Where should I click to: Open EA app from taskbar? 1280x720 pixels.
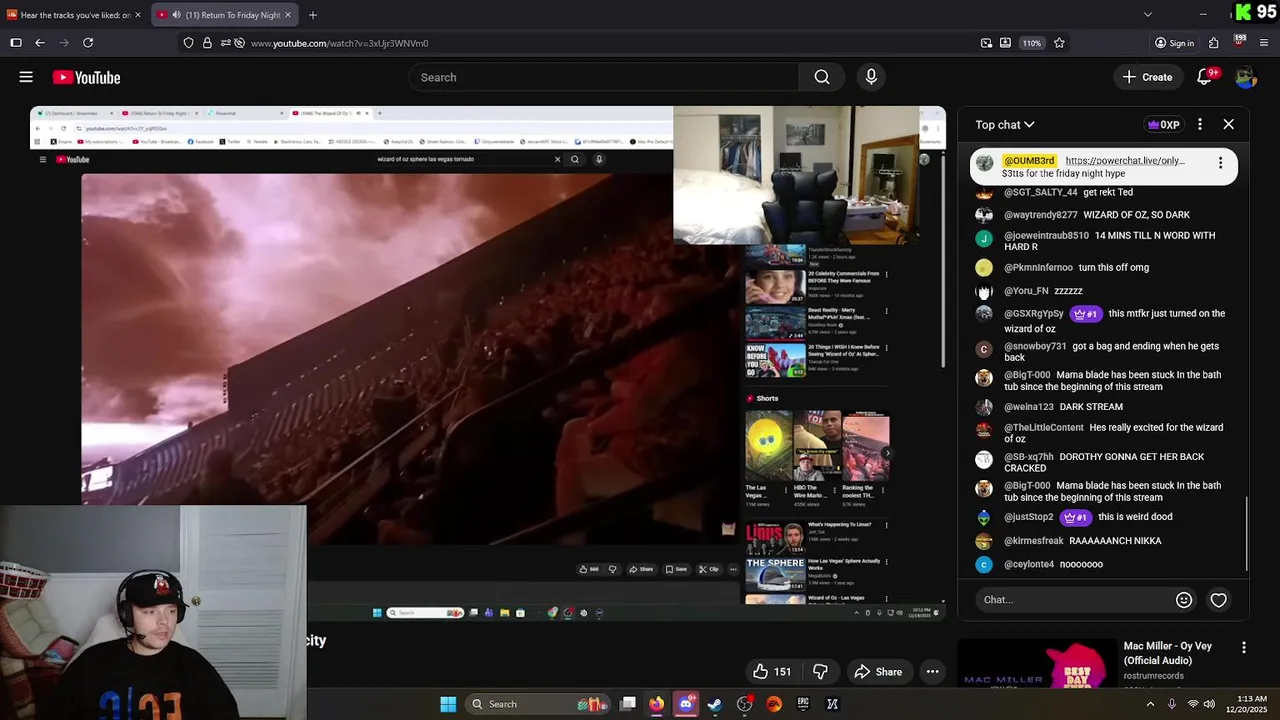click(x=774, y=704)
